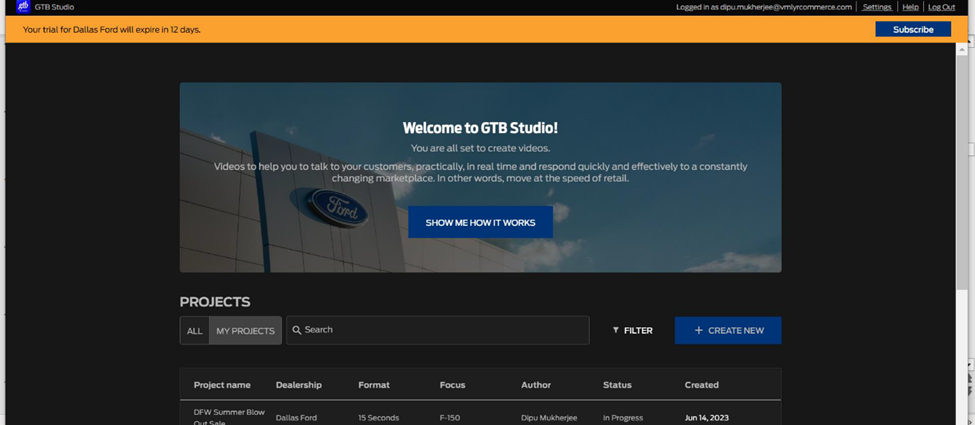Click the Dallas Ford dealership cell

296,418
